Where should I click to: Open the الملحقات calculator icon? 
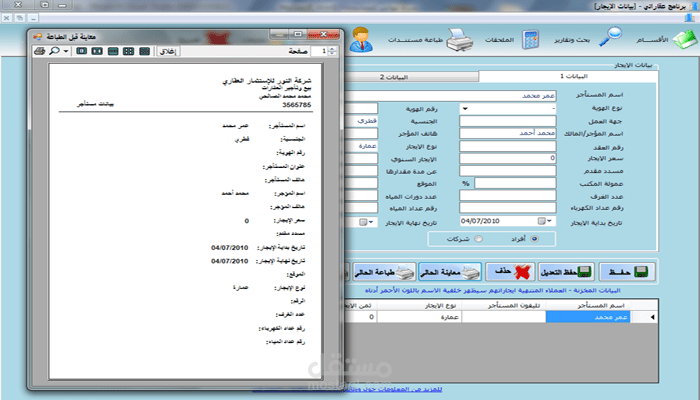click(x=530, y=39)
